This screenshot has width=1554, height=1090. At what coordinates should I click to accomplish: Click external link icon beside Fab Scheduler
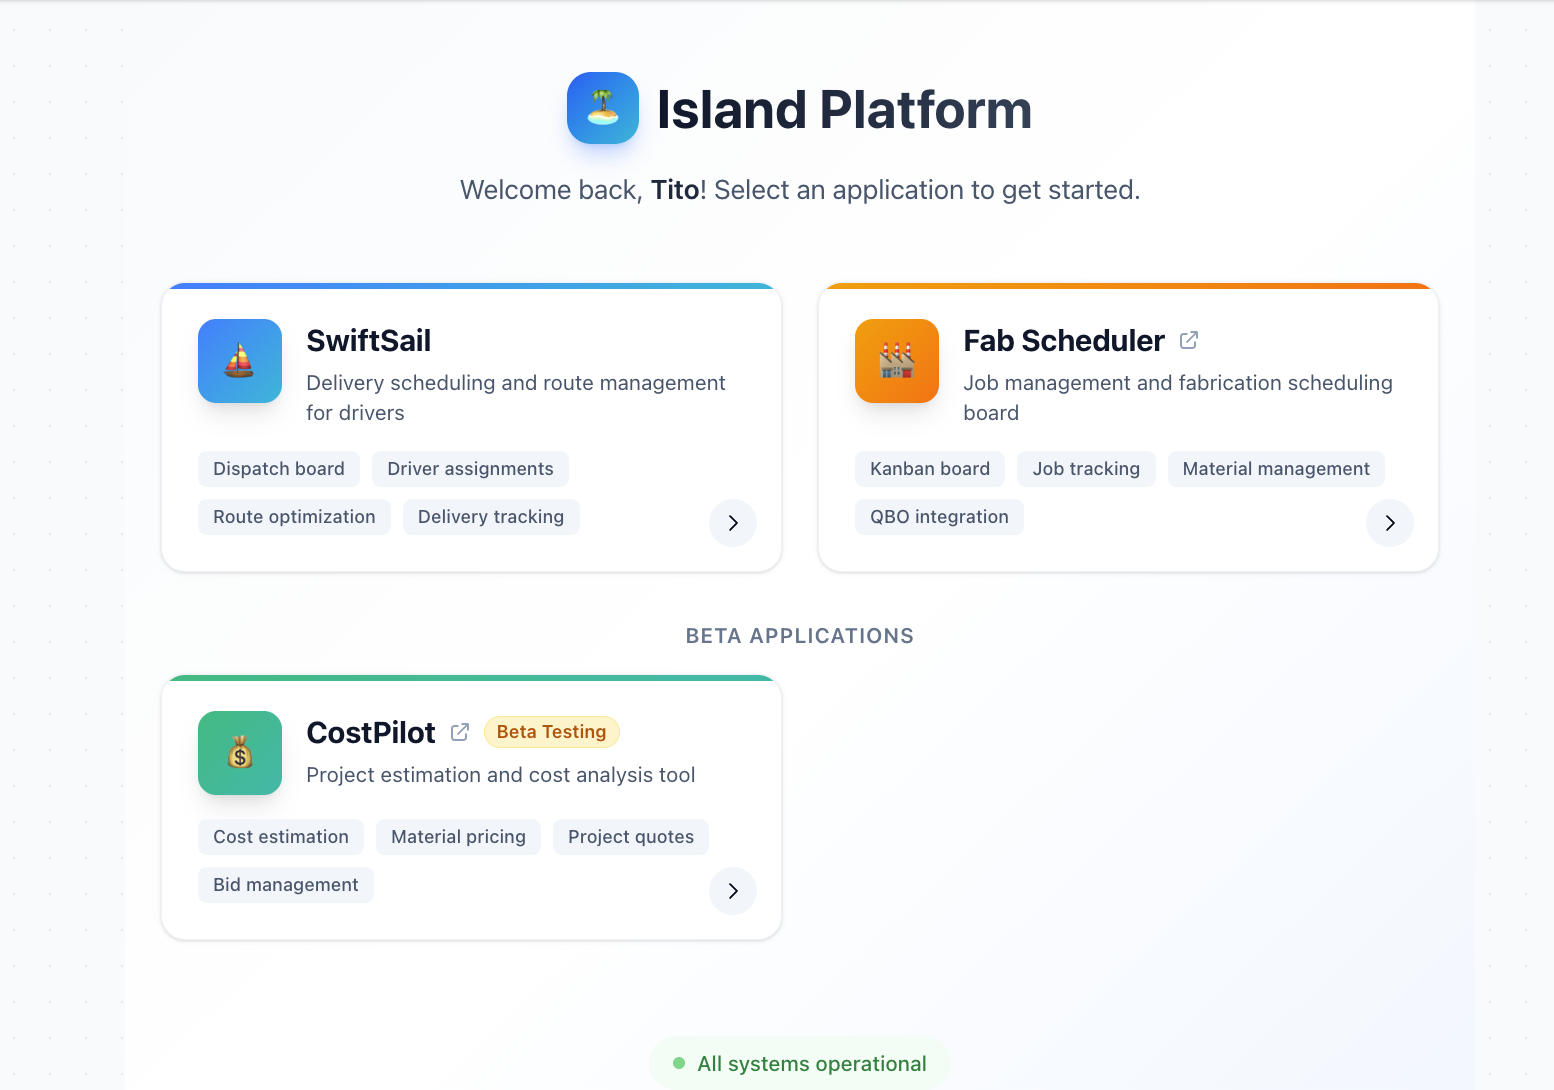[x=1189, y=341]
